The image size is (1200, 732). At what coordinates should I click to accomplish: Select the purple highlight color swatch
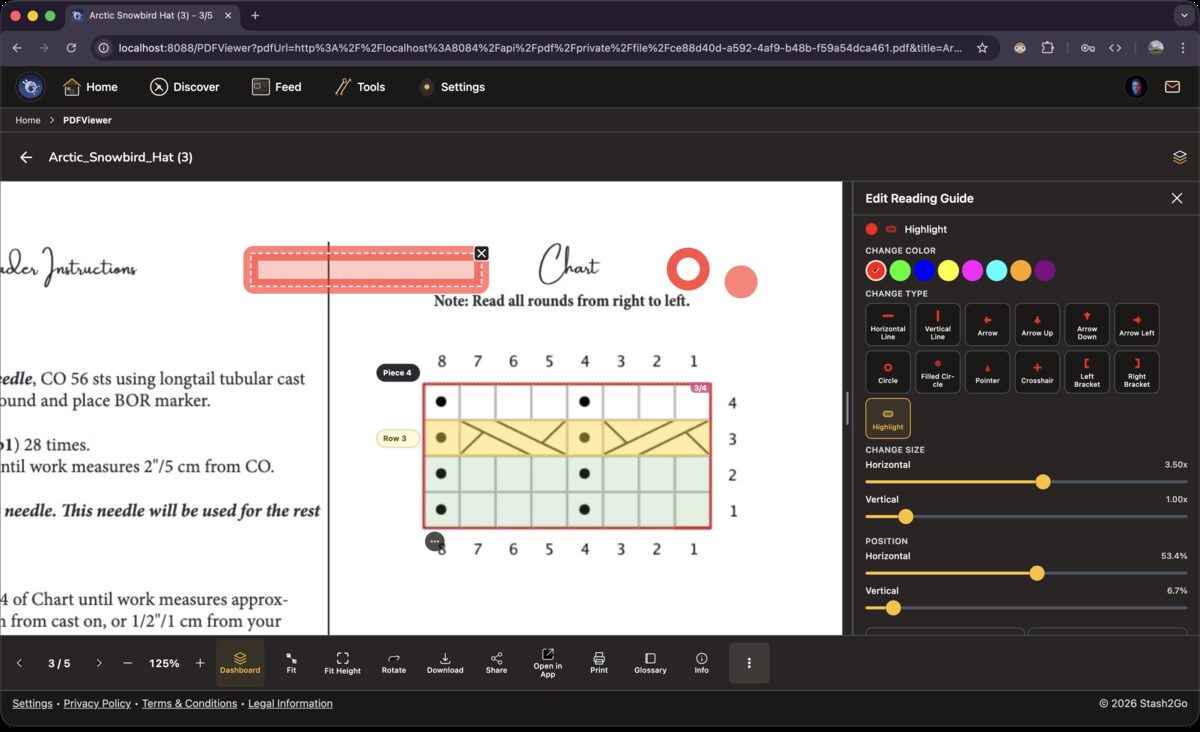point(1044,270)
